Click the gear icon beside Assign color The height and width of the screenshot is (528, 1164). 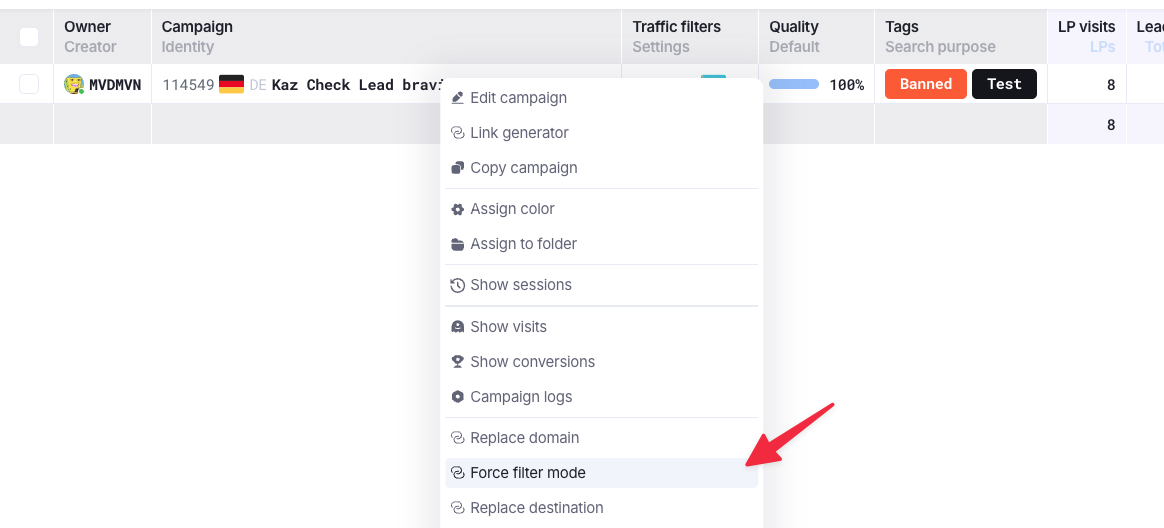[457, 209]
